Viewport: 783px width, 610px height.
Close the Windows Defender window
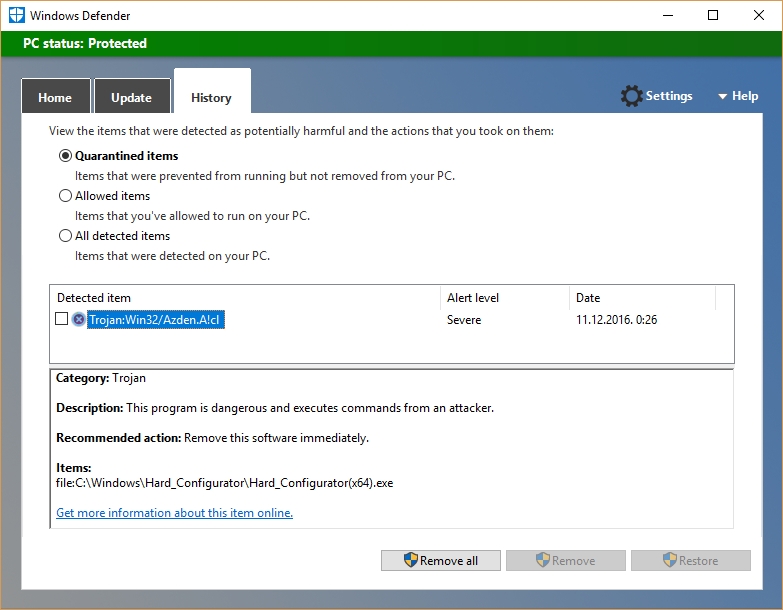tap(759, 15)
